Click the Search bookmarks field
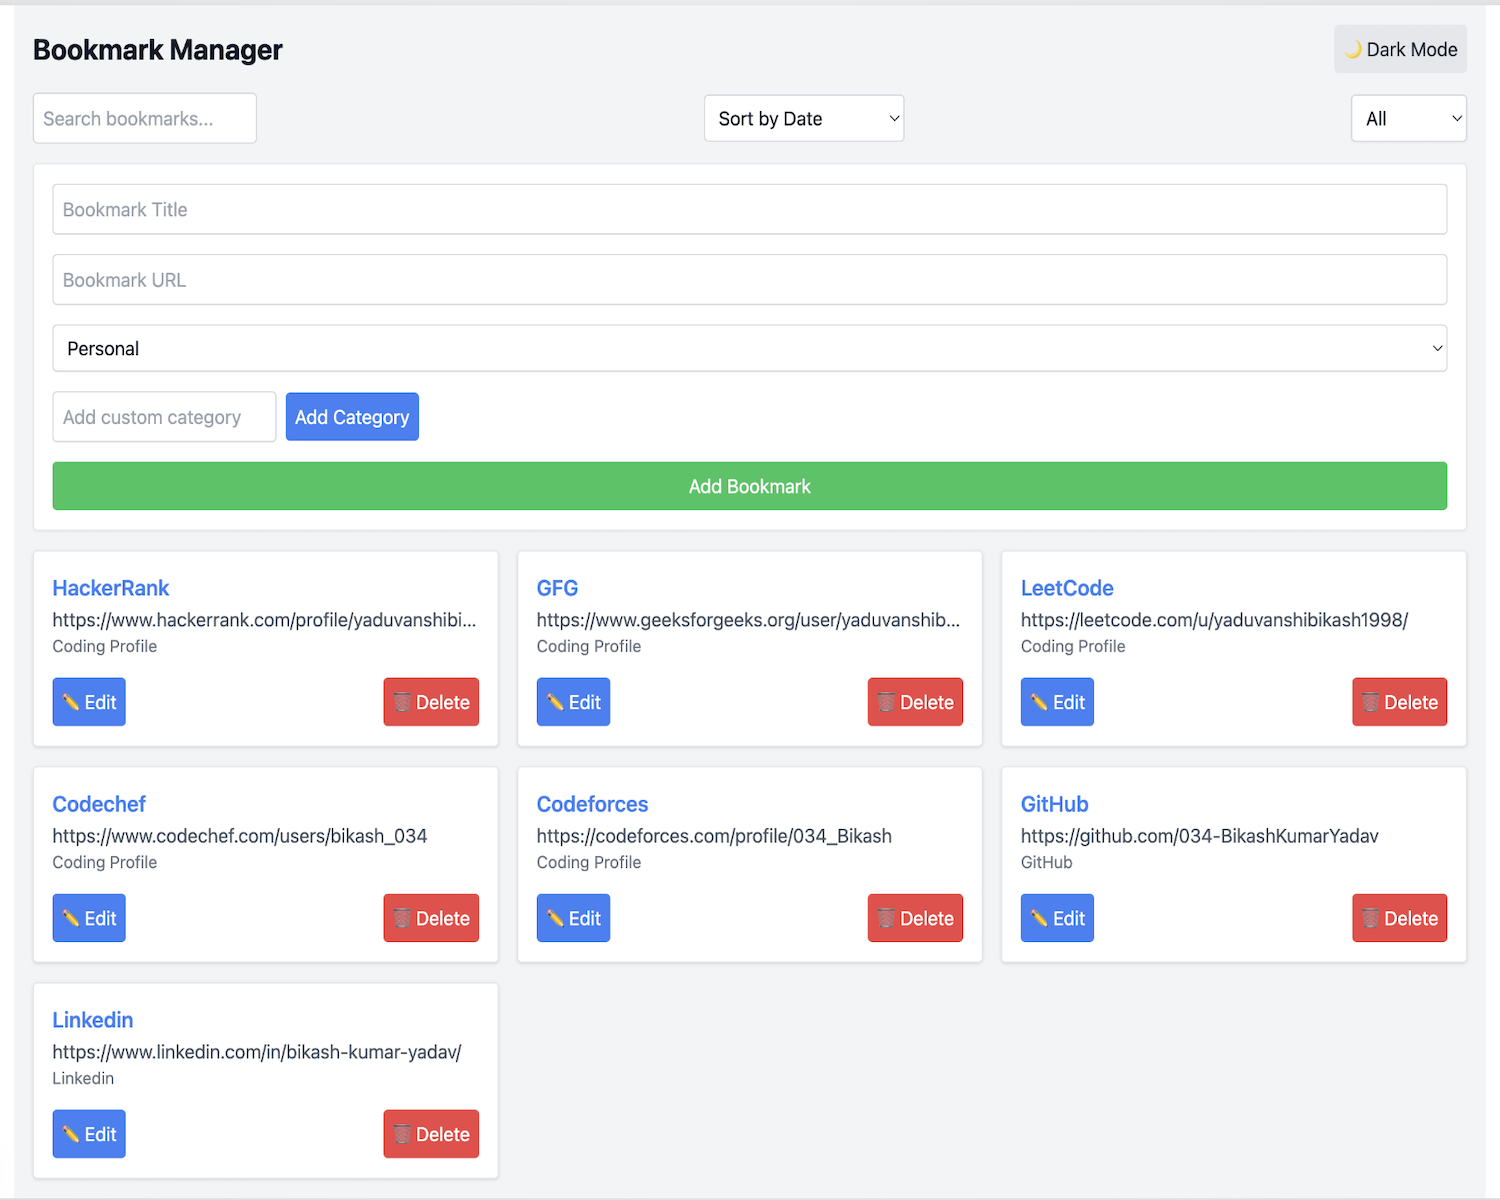The height and width of the screenshot is (1200, 1500). click(x=145, y=118)
